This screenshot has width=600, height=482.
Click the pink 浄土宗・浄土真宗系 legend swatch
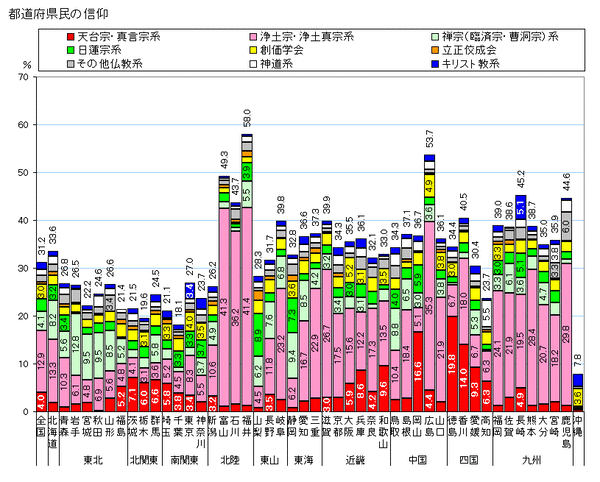coord(253,37)
